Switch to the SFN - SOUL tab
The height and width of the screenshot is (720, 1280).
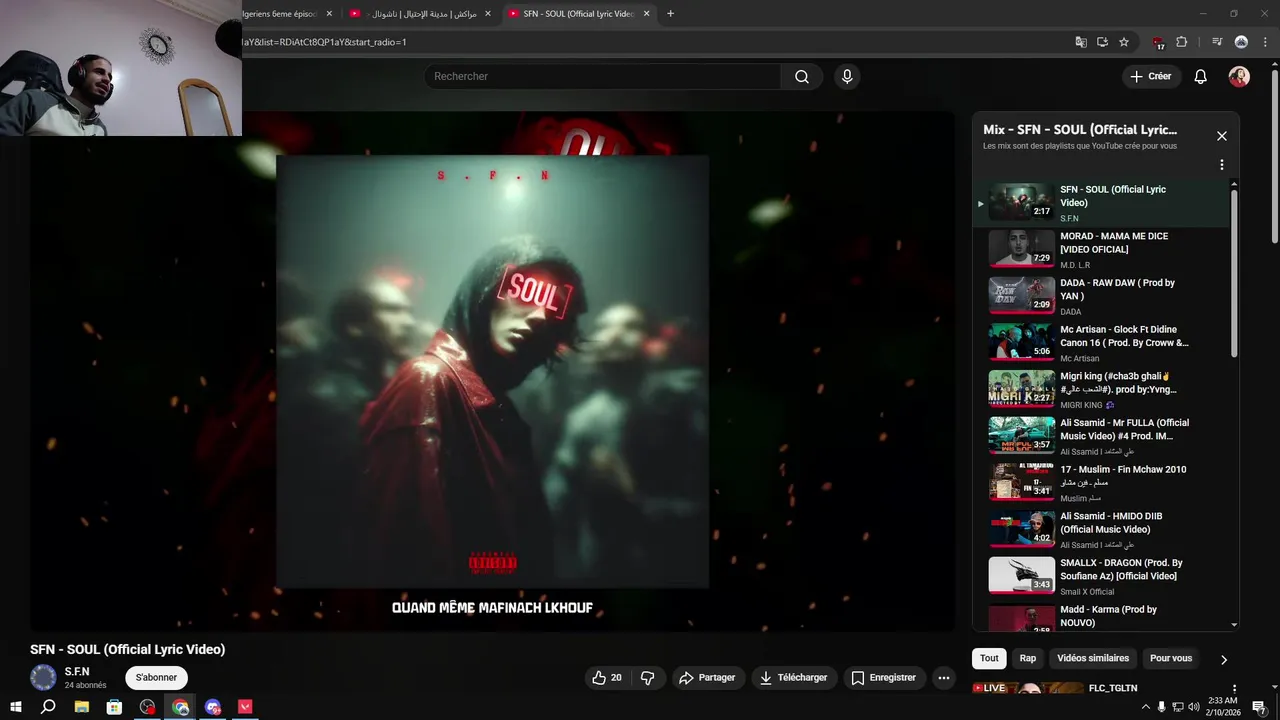(x=578, y=14)
